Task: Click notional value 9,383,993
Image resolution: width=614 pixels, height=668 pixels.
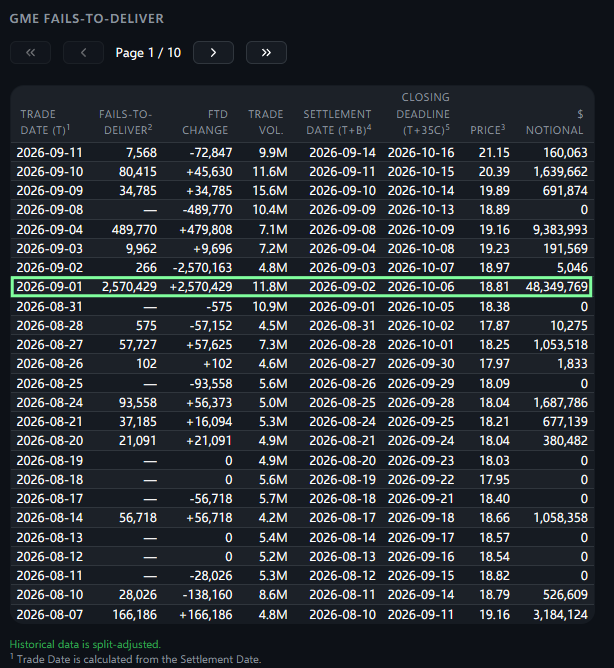Action: coord(560,230)
